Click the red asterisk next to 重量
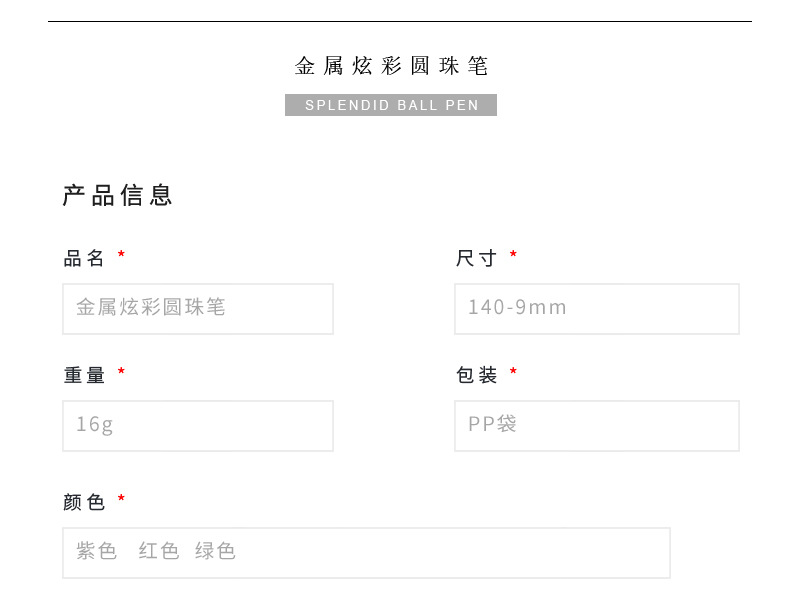The width and height of the screenshot is (800, 609). click(x=121, y=370)
